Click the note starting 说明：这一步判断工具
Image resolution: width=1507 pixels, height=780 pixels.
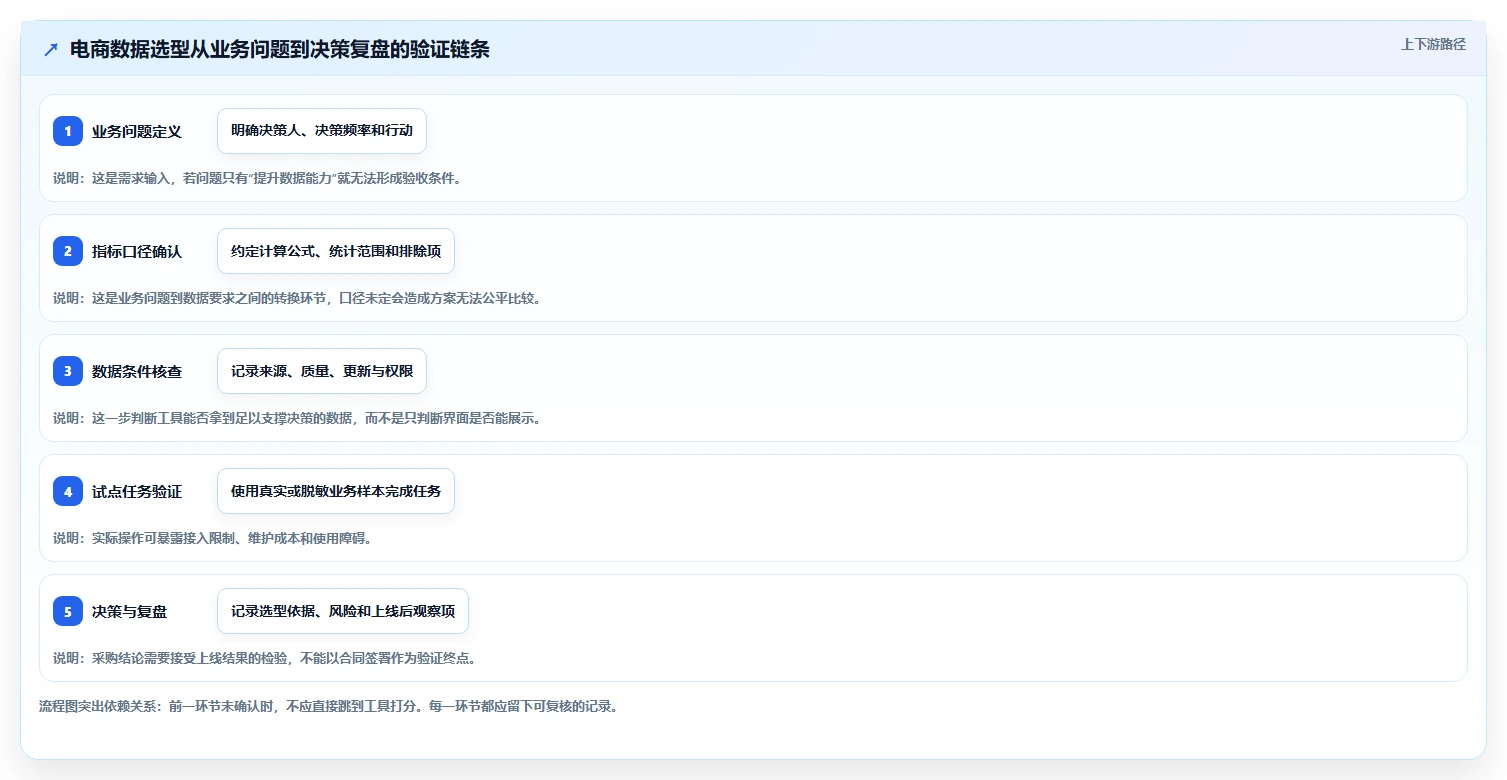click(x=297, y=418)
